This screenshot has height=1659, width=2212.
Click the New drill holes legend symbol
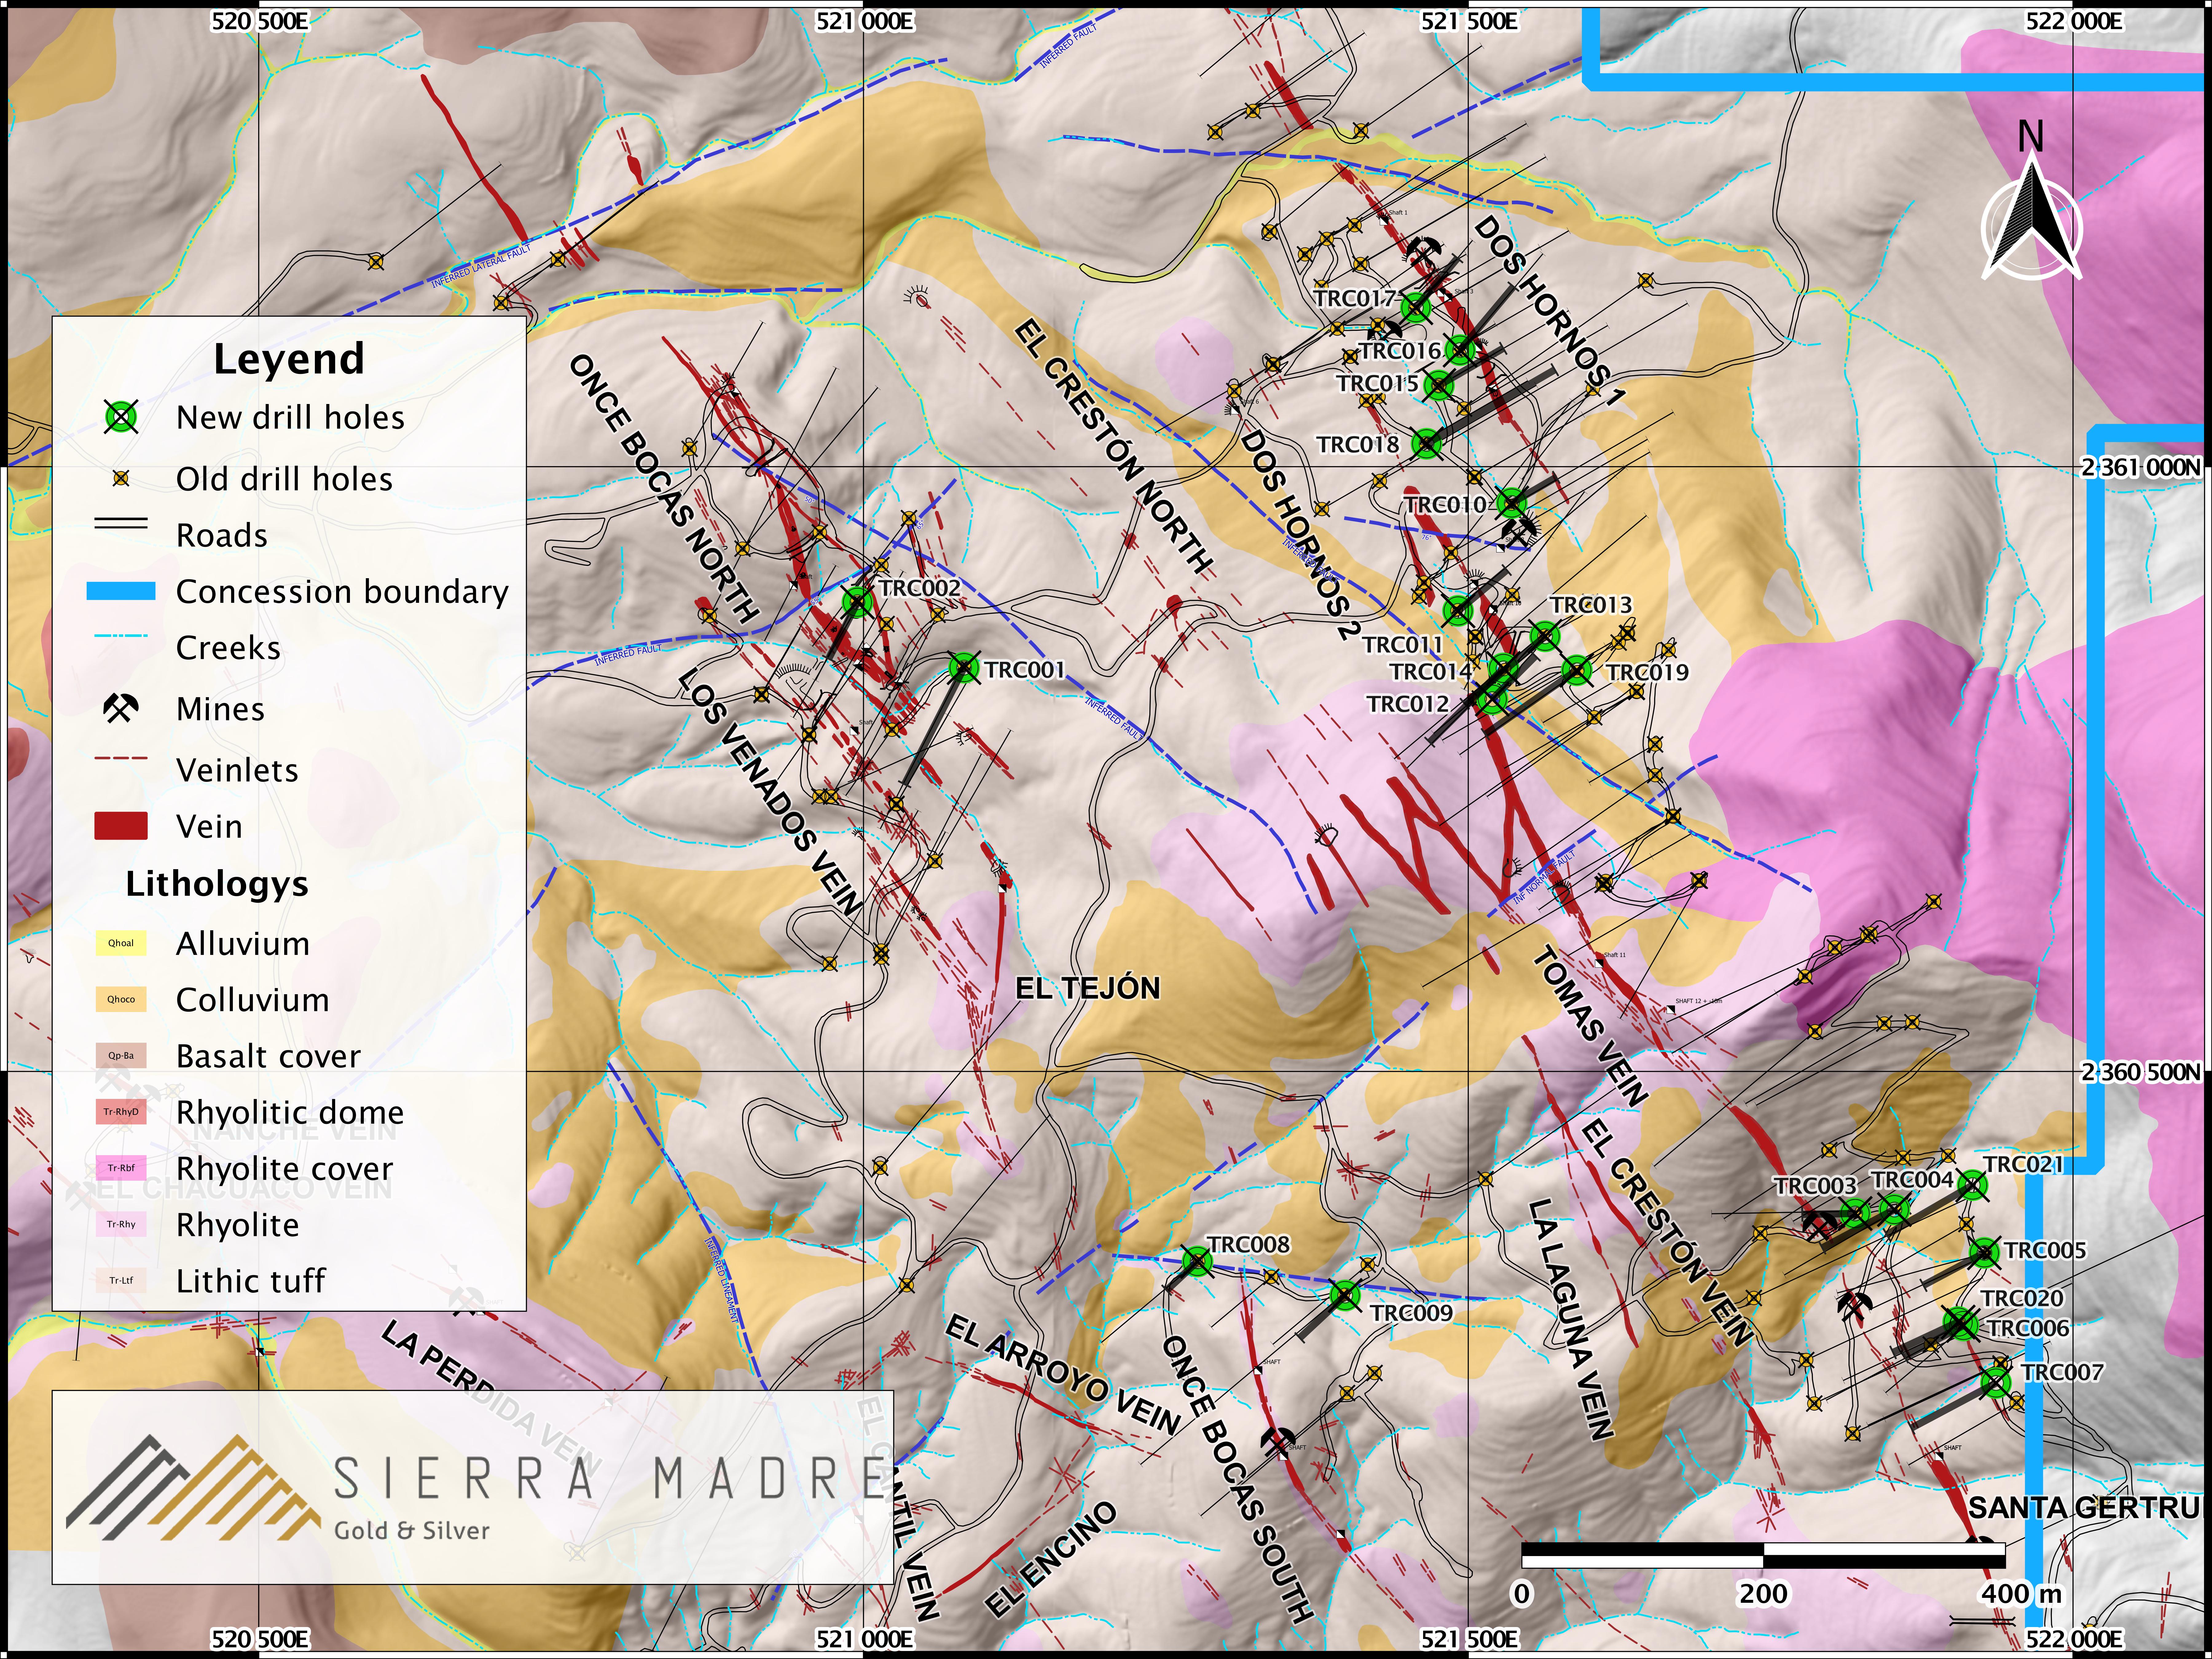(x=121, y=417)
